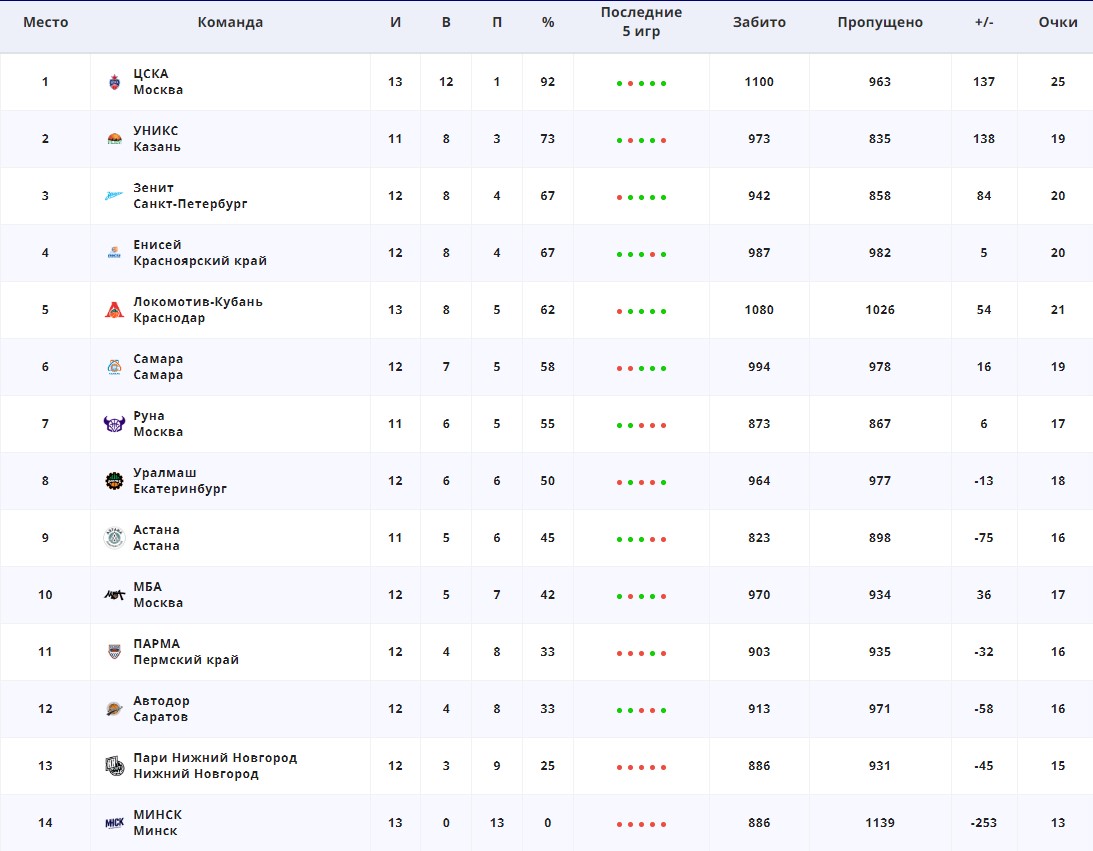Click the Avtodor Saratov team logo
The width and height of the screenshot is (1093, 851).
coord(114,709)
